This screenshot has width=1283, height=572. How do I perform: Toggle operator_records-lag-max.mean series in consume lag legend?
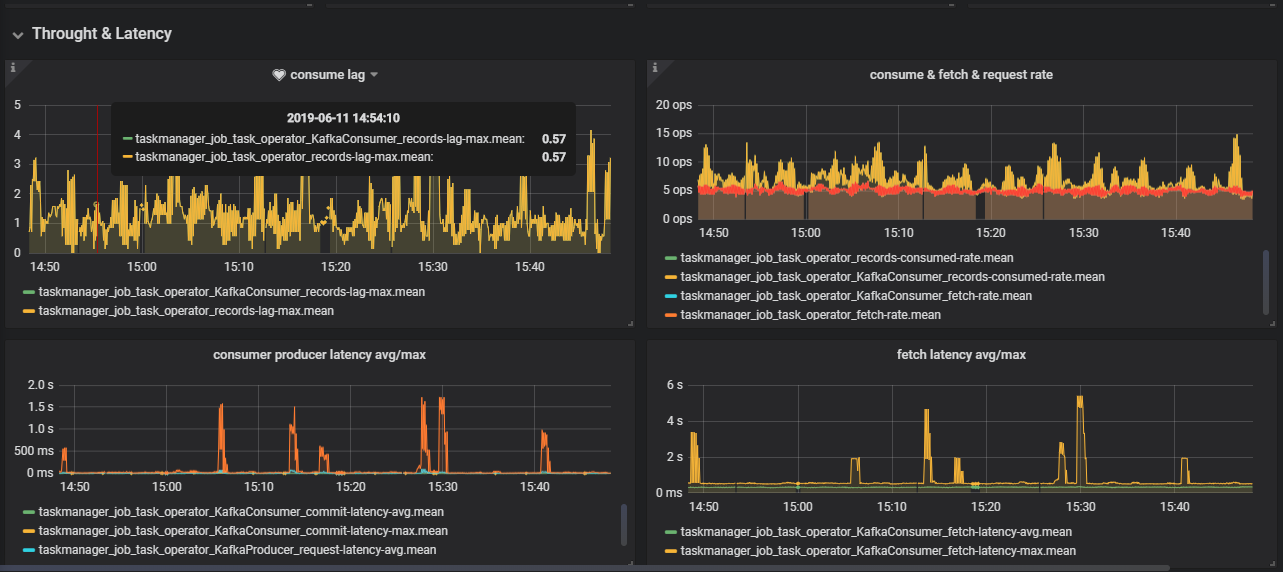pyautogui.click(x=186, y=311)
